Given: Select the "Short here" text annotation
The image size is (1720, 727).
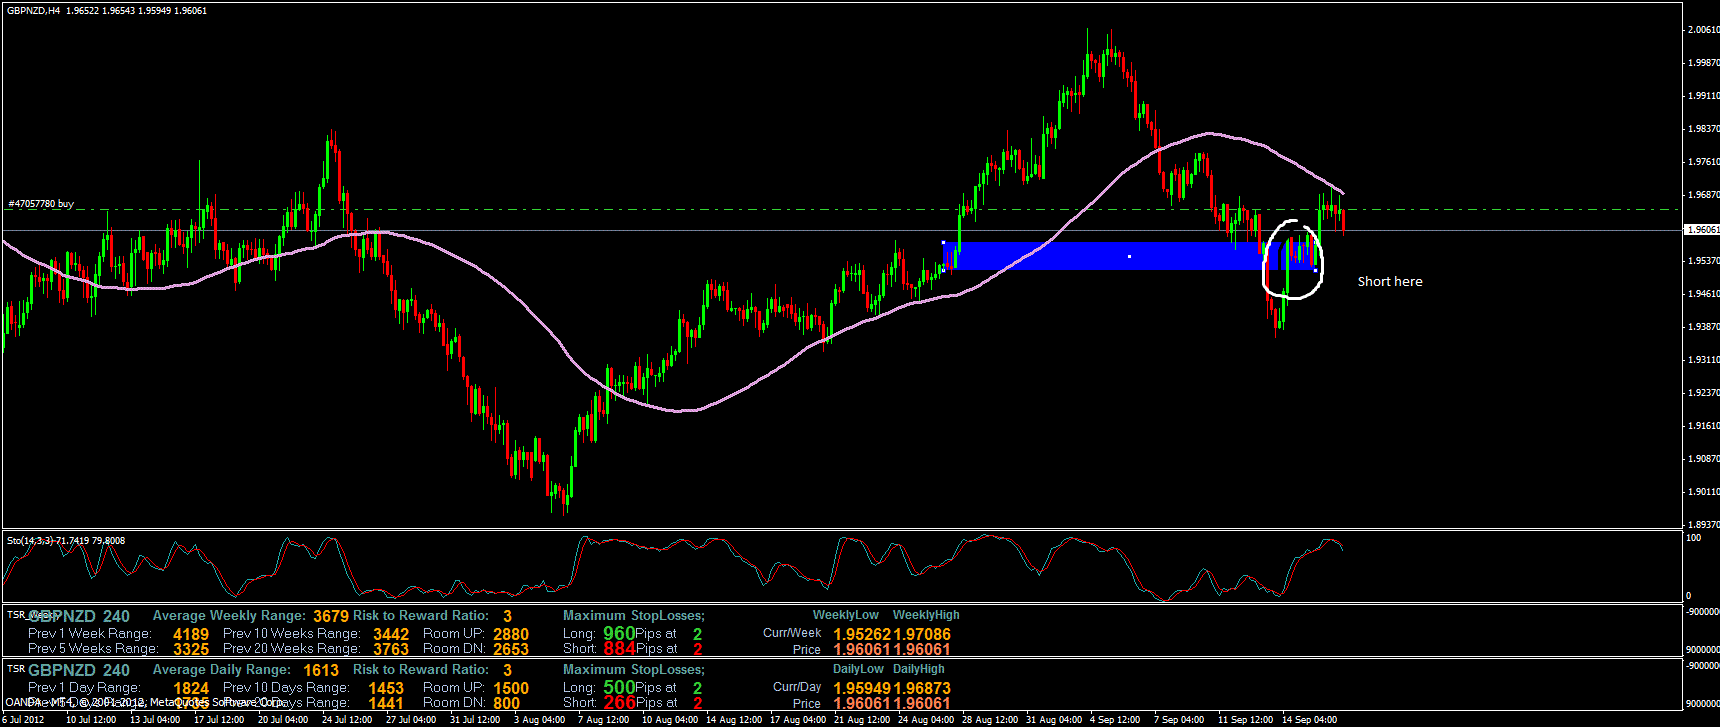Looking at the screenshot, I should pyautogui.click(x=1389, y=282).
